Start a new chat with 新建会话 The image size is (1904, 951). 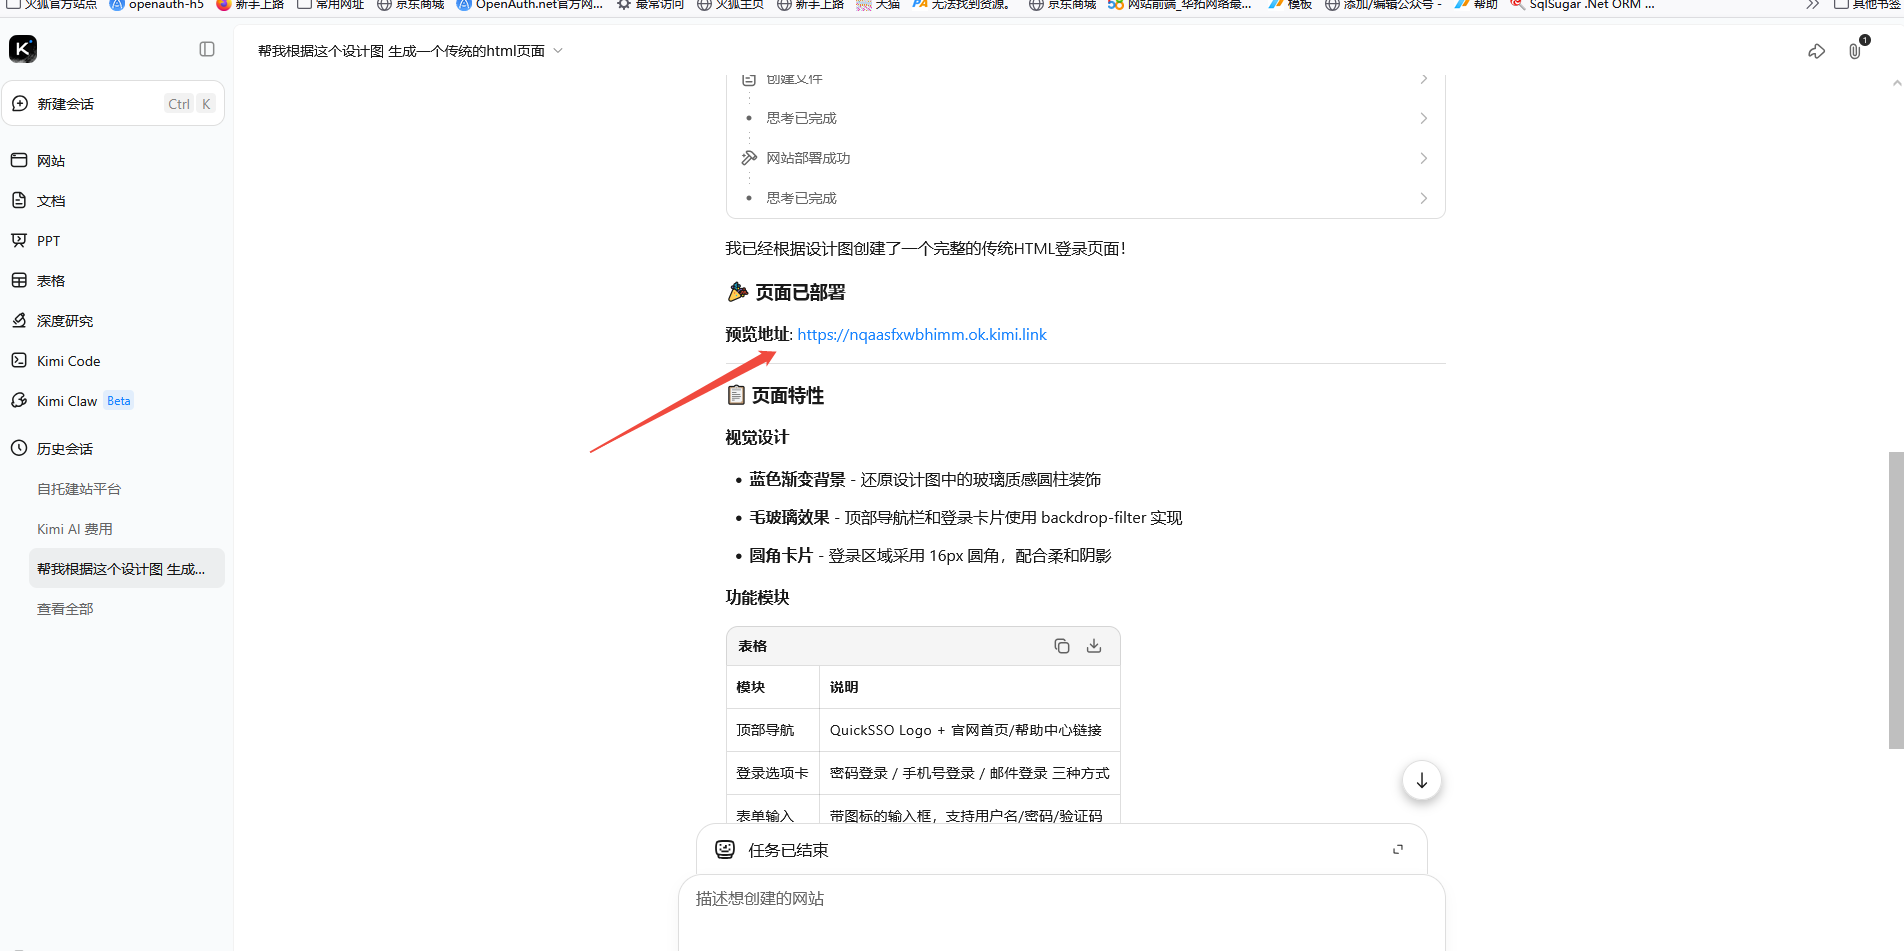(x=113, y=104)
